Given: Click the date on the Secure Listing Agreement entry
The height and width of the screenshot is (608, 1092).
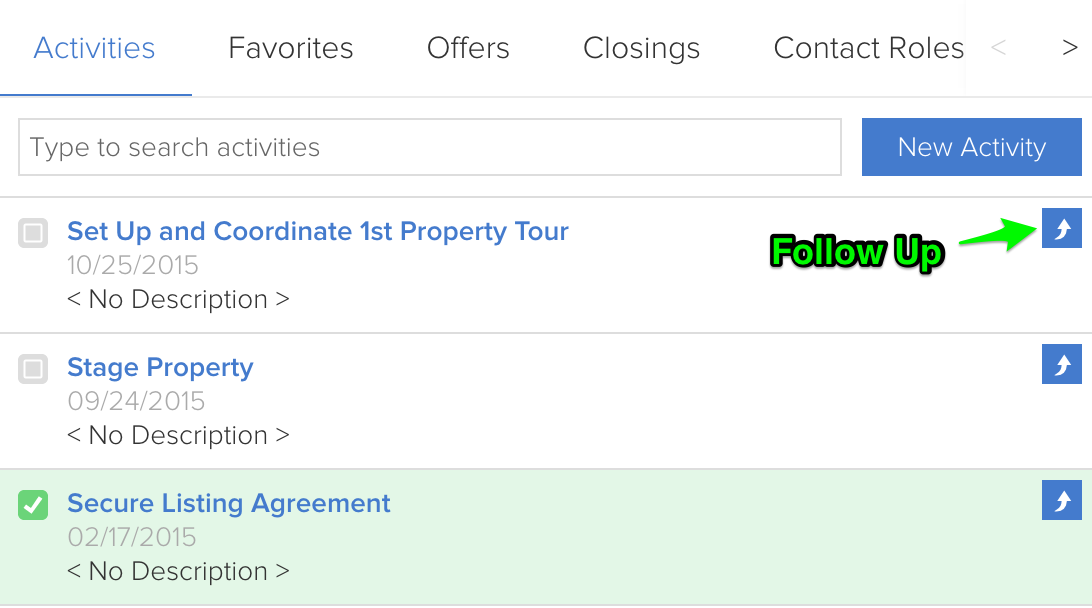Looking at the screenshot, I should pos(131,537).
